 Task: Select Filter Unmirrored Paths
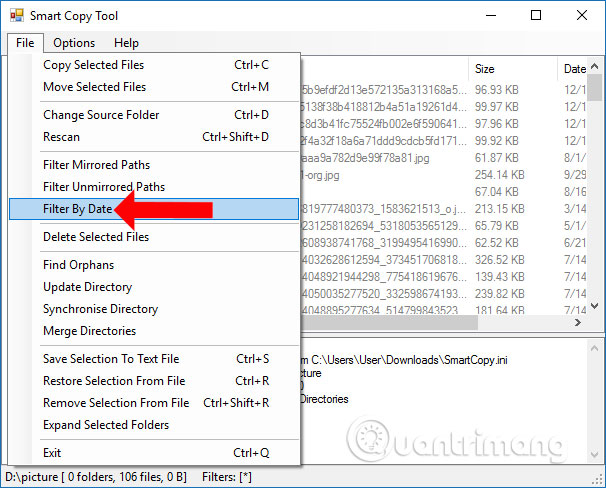click(x=104, y=187)
